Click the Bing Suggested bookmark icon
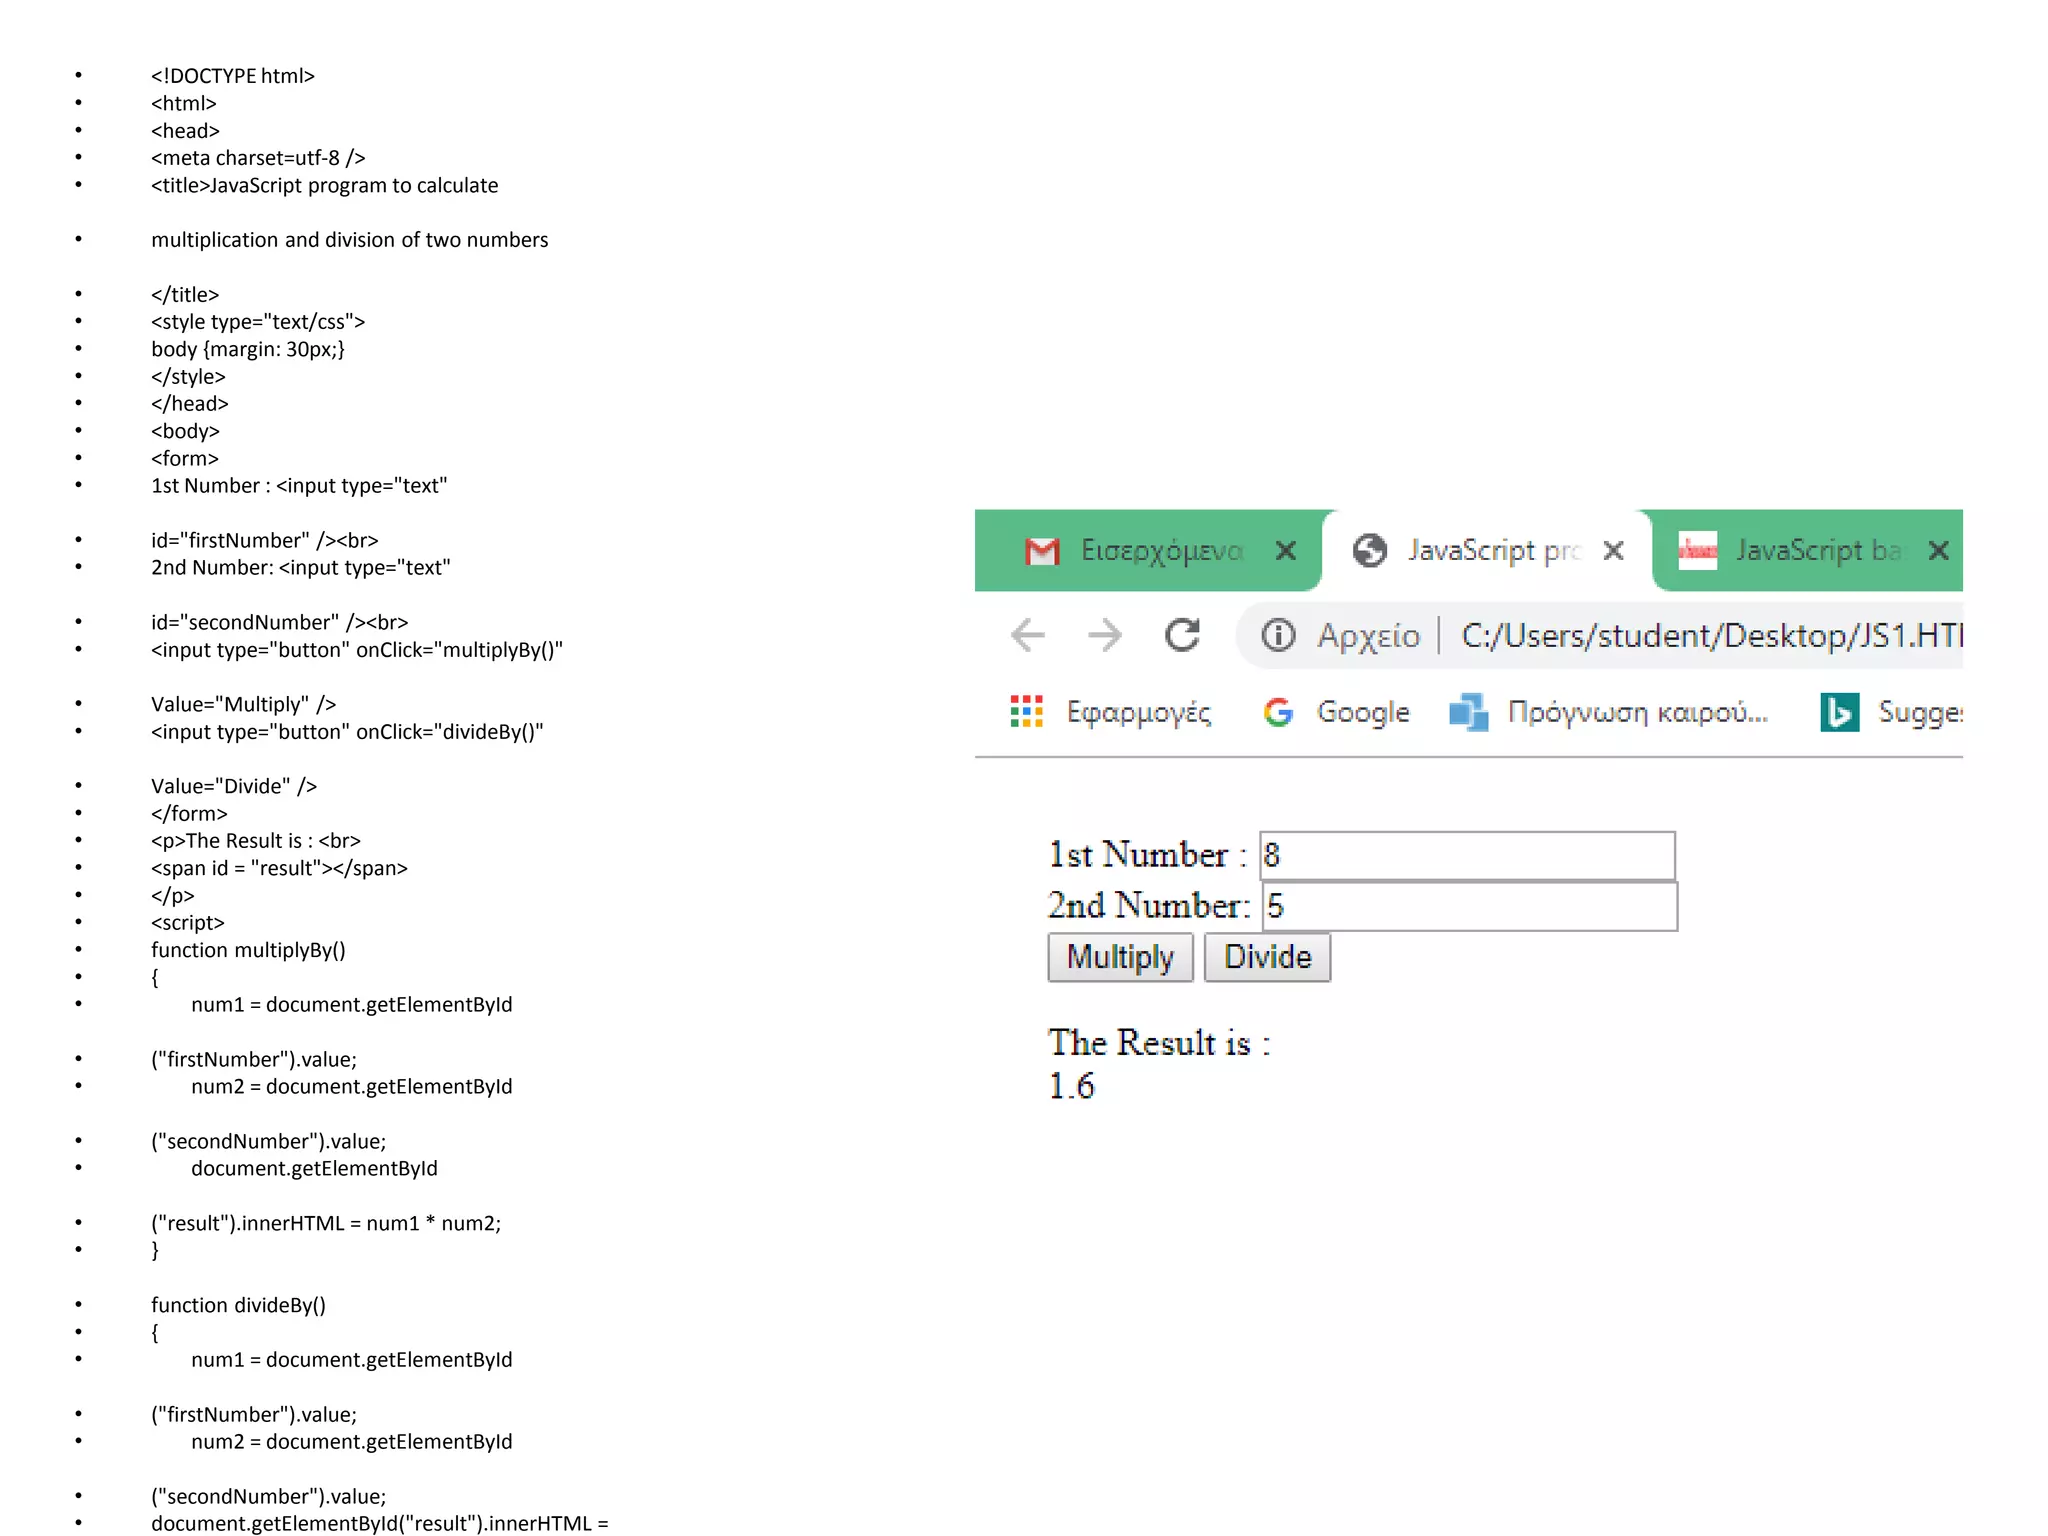This screenshot has height=1536, width=2048. (1839, 712)
